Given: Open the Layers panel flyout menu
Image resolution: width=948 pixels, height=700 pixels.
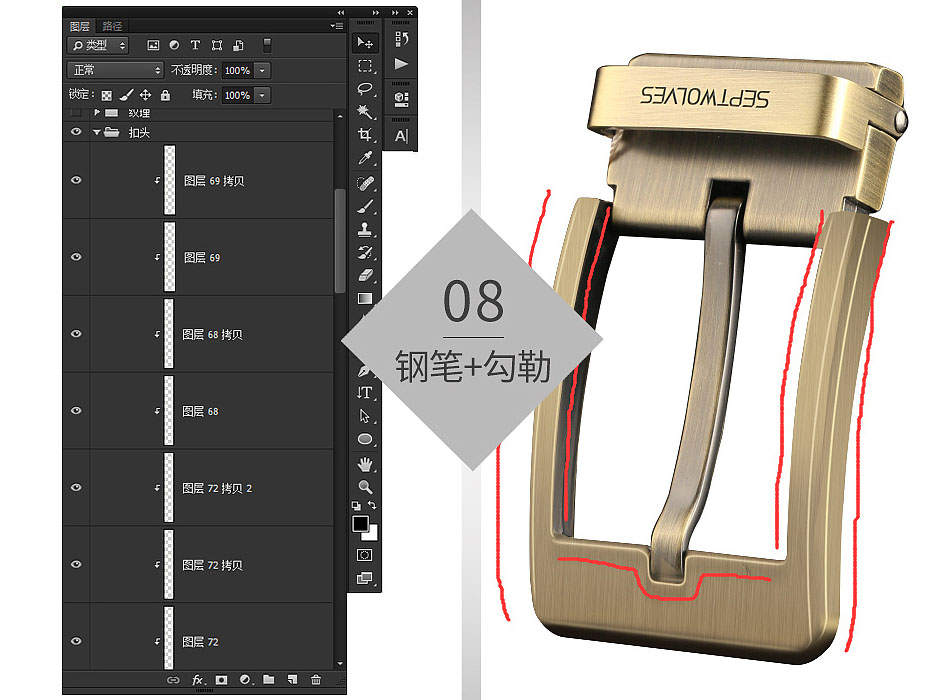Looking at the screenshot, I should click(337, 26).
